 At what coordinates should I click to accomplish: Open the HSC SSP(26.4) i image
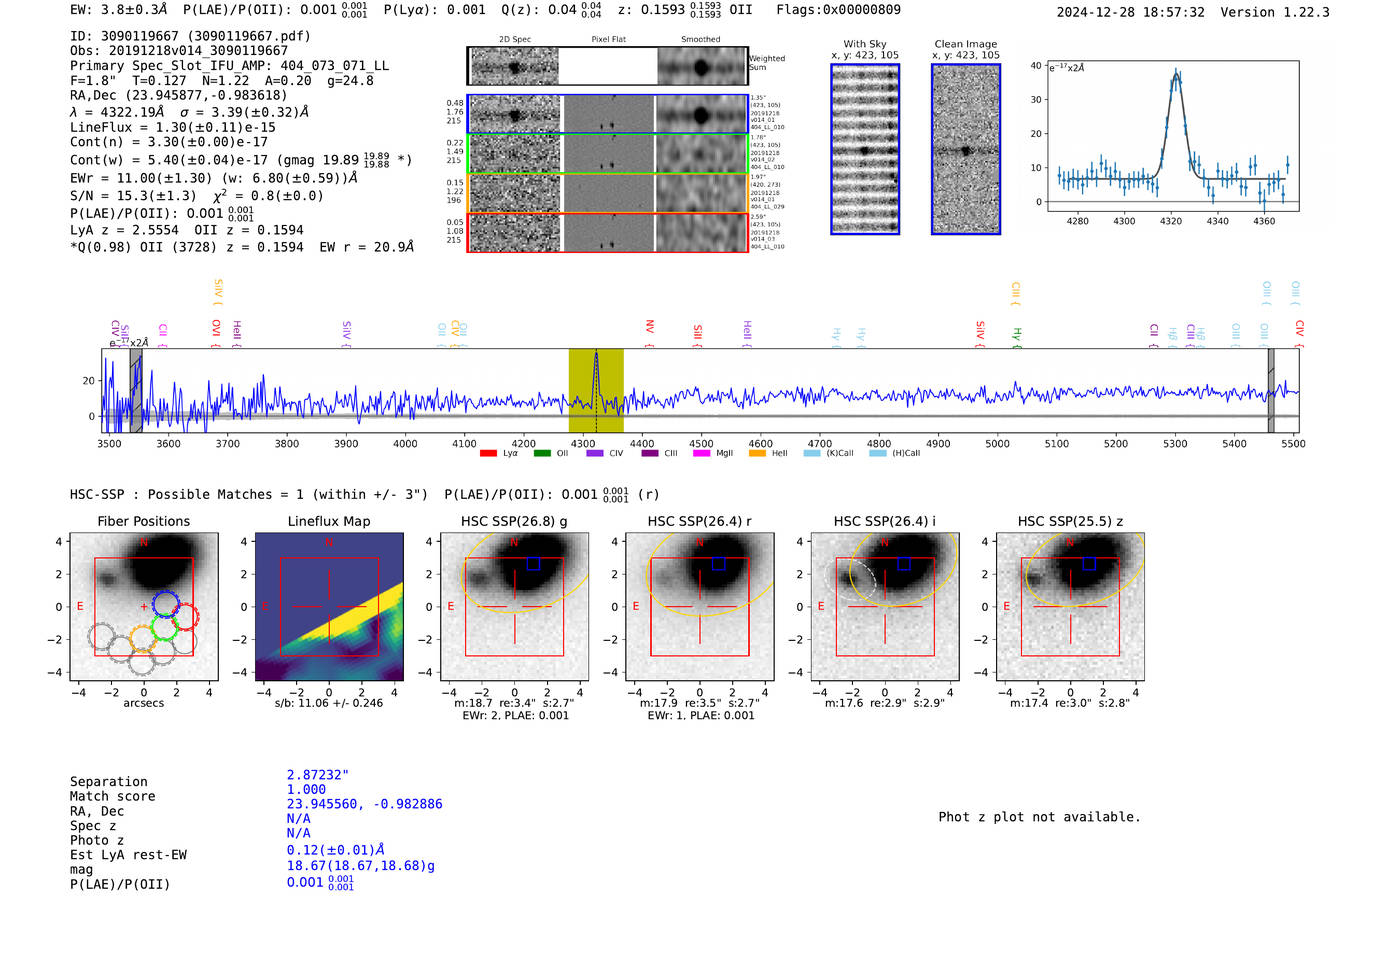pyautogui.click(x=885, y=607)
